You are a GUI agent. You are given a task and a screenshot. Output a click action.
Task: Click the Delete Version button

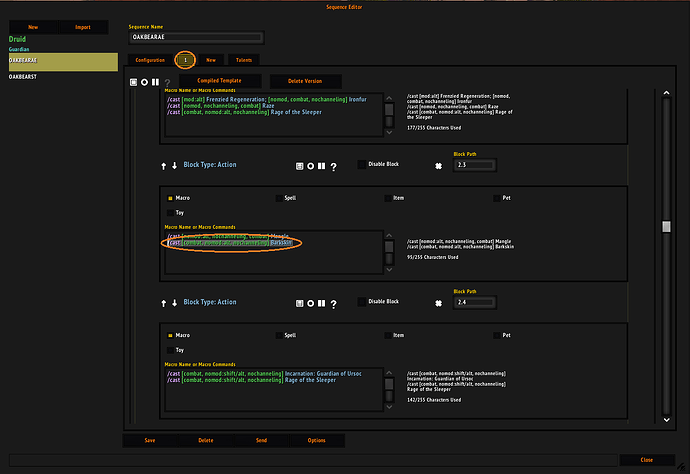(x=305, y=81)
